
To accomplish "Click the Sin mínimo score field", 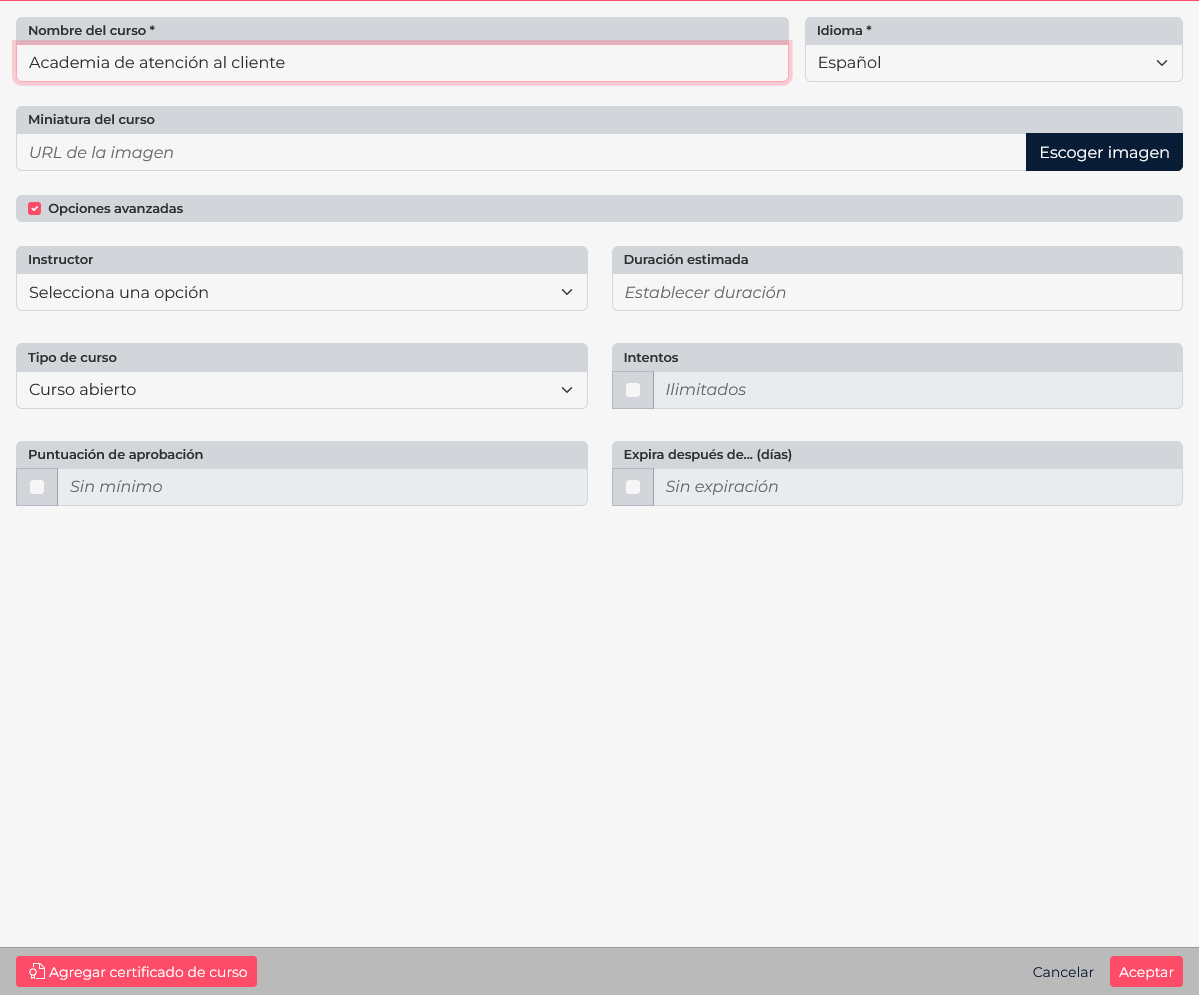I will (322, 487).
